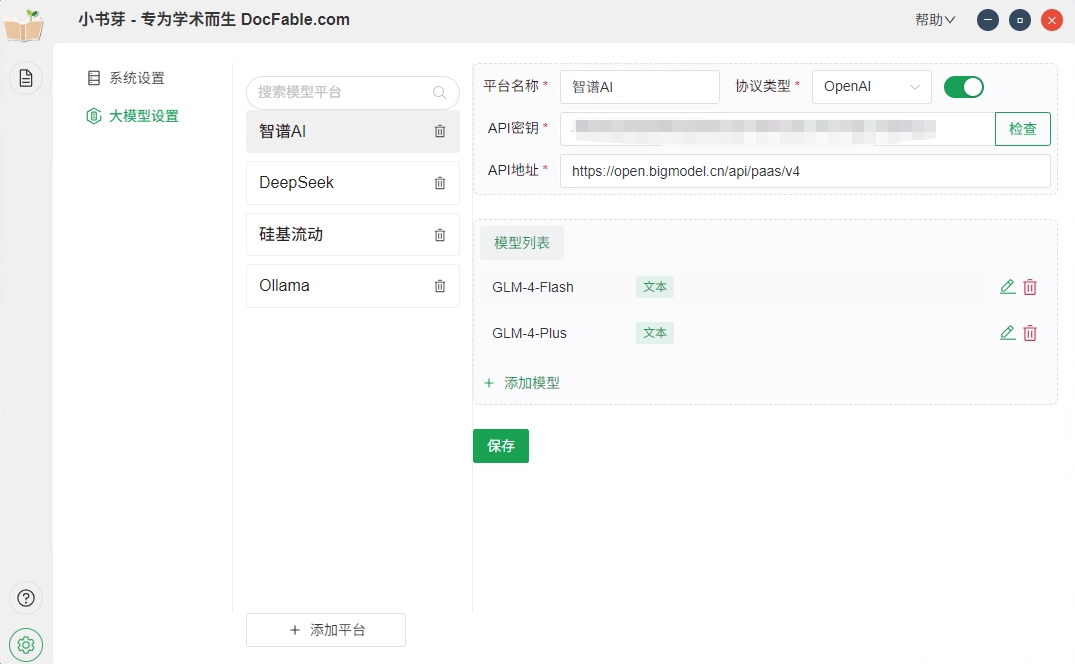
Task: Edit the GLM-4-Plus model
Action: pos(1007,333)
